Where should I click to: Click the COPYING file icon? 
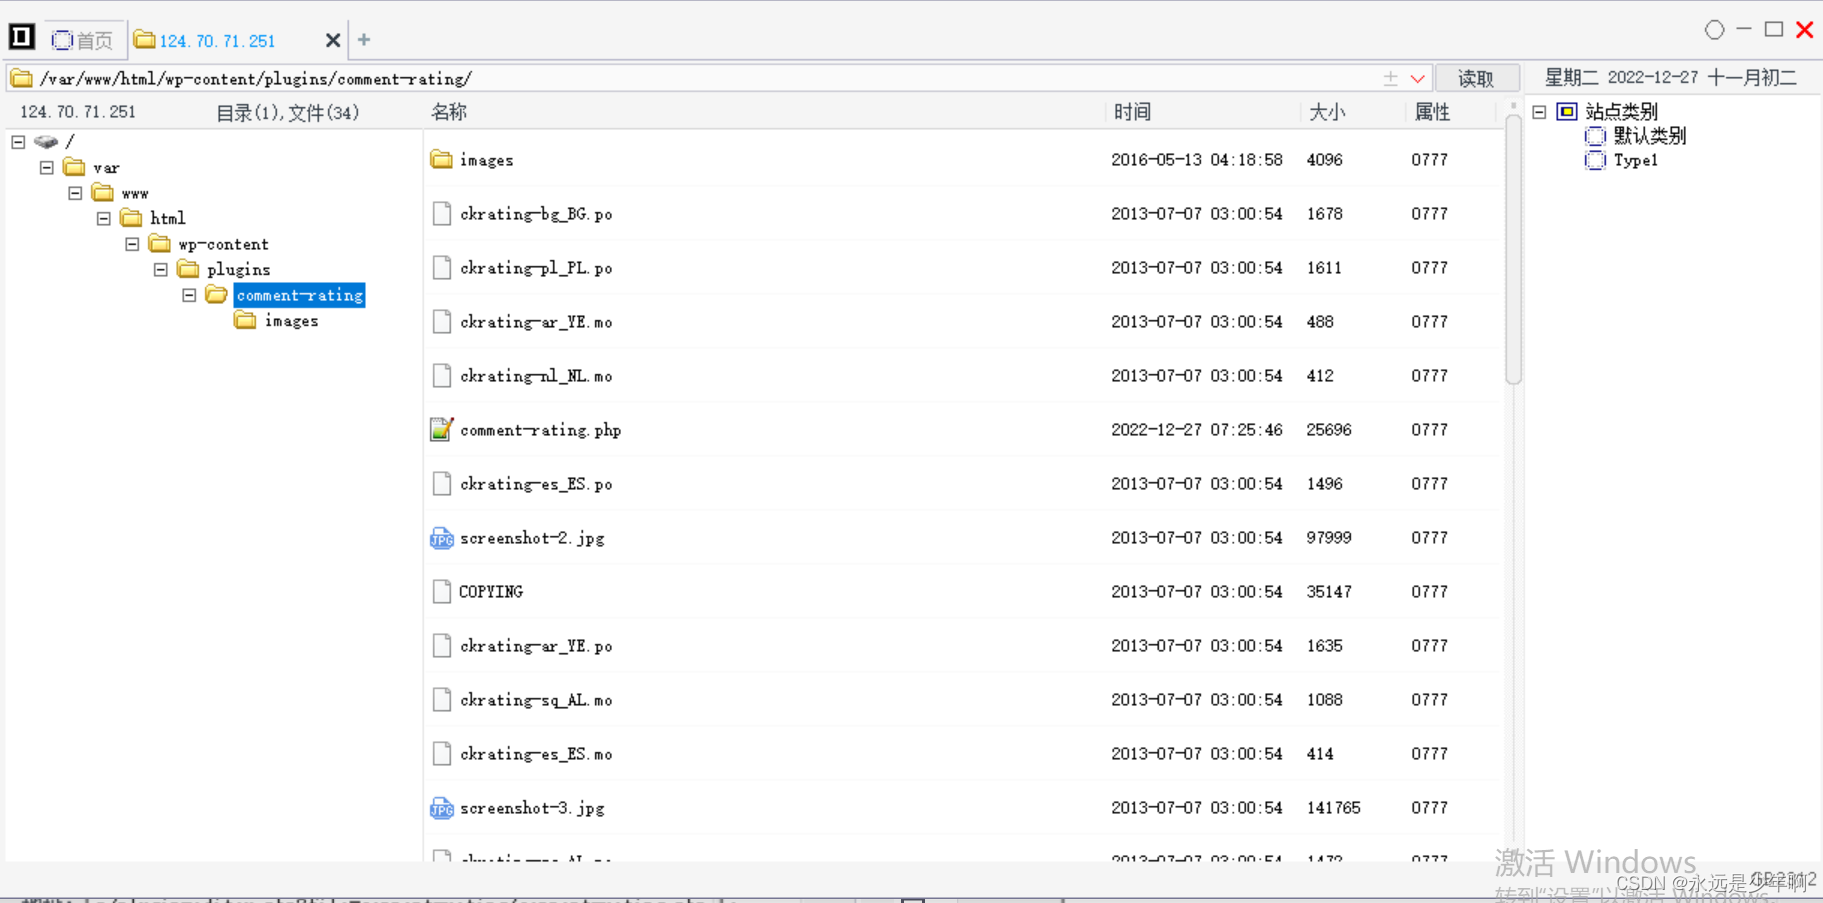pos(441,591)
